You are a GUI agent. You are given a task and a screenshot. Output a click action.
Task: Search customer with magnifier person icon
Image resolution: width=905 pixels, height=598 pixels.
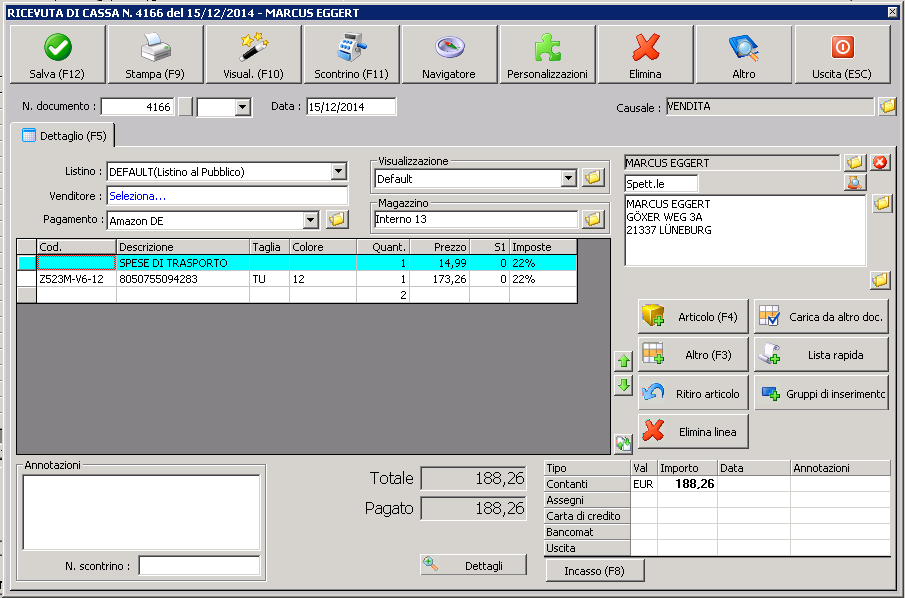855,183
